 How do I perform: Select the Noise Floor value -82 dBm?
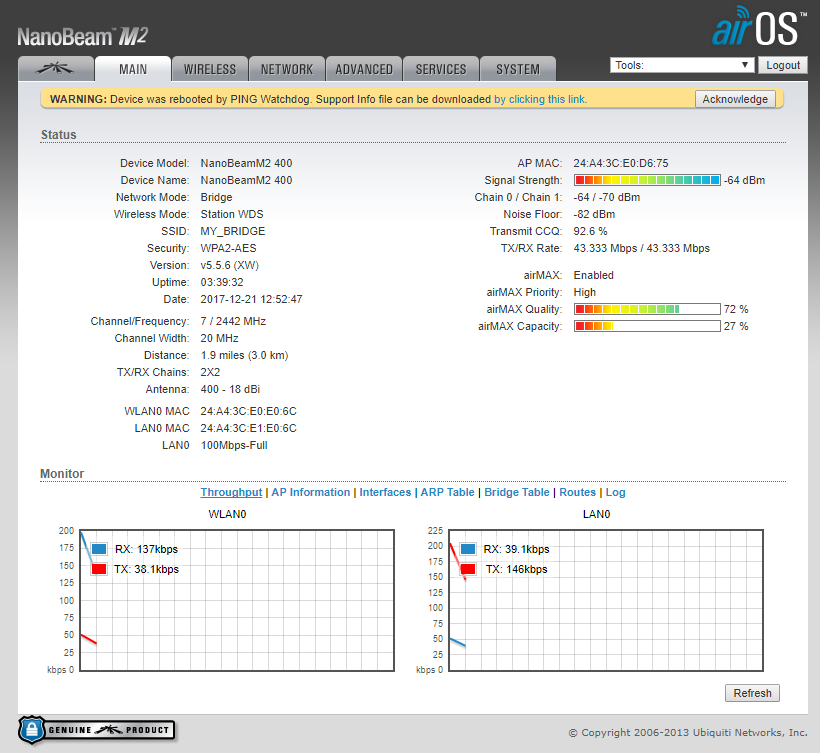click(x=594, y=214)
